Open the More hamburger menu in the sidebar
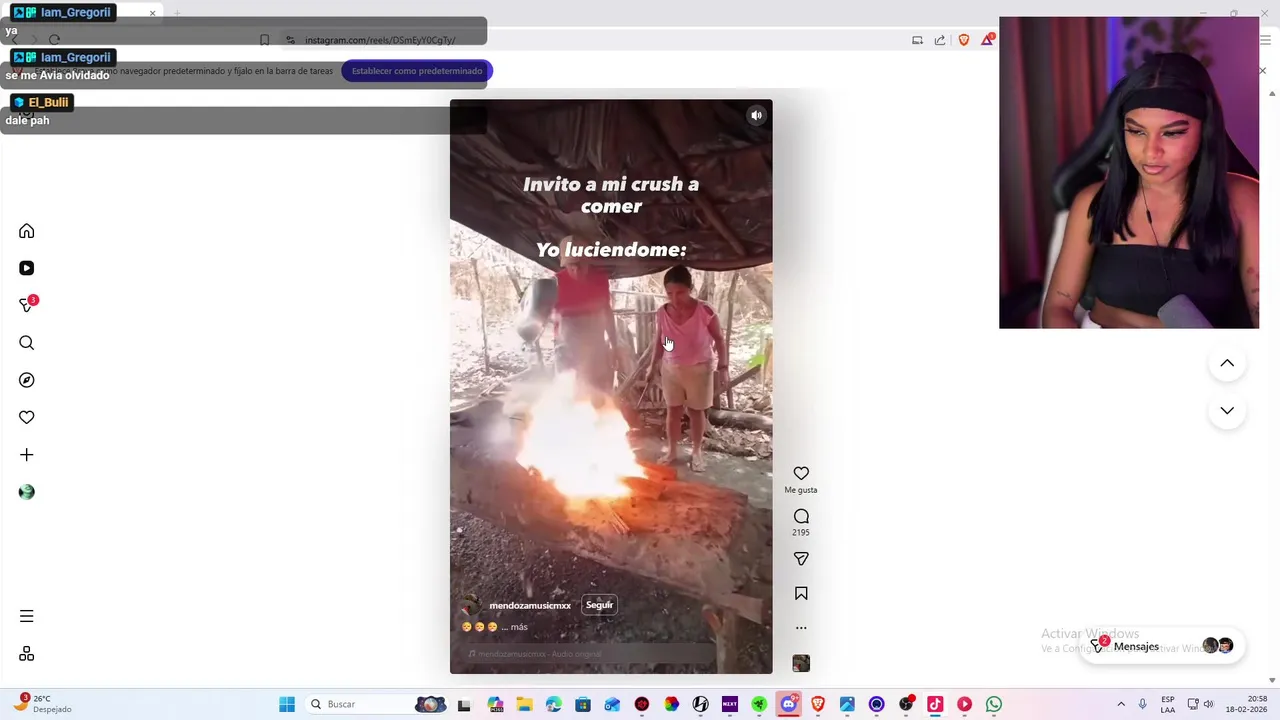The image size is (1280, 720). [x=27, y=616]
